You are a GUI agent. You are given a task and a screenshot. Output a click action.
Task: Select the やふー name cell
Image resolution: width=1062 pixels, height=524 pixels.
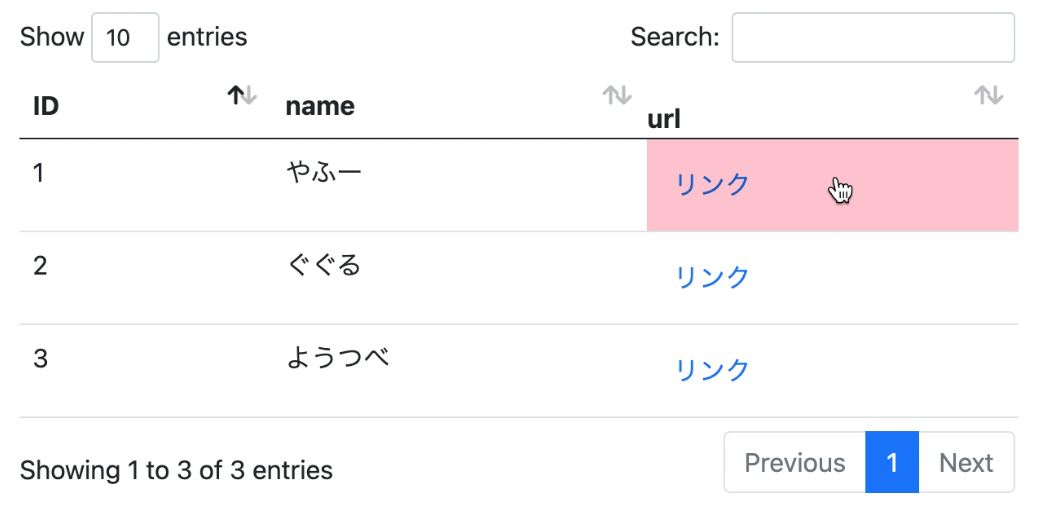tap(324, 173)
